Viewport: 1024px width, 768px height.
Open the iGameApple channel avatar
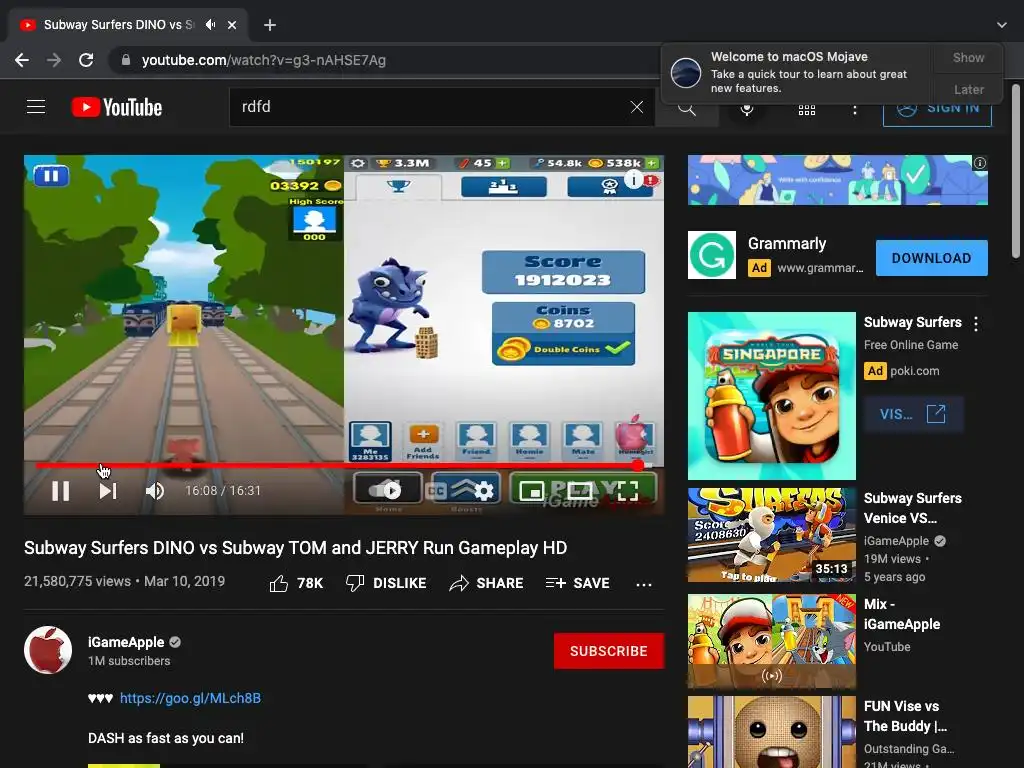(x=48, y=650)
